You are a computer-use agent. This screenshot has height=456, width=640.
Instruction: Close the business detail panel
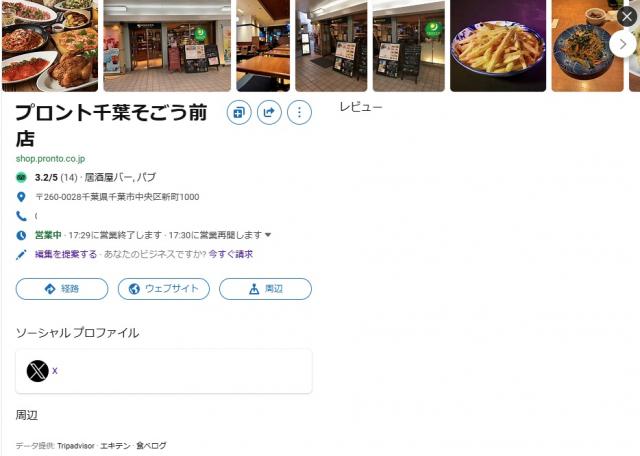627,17
